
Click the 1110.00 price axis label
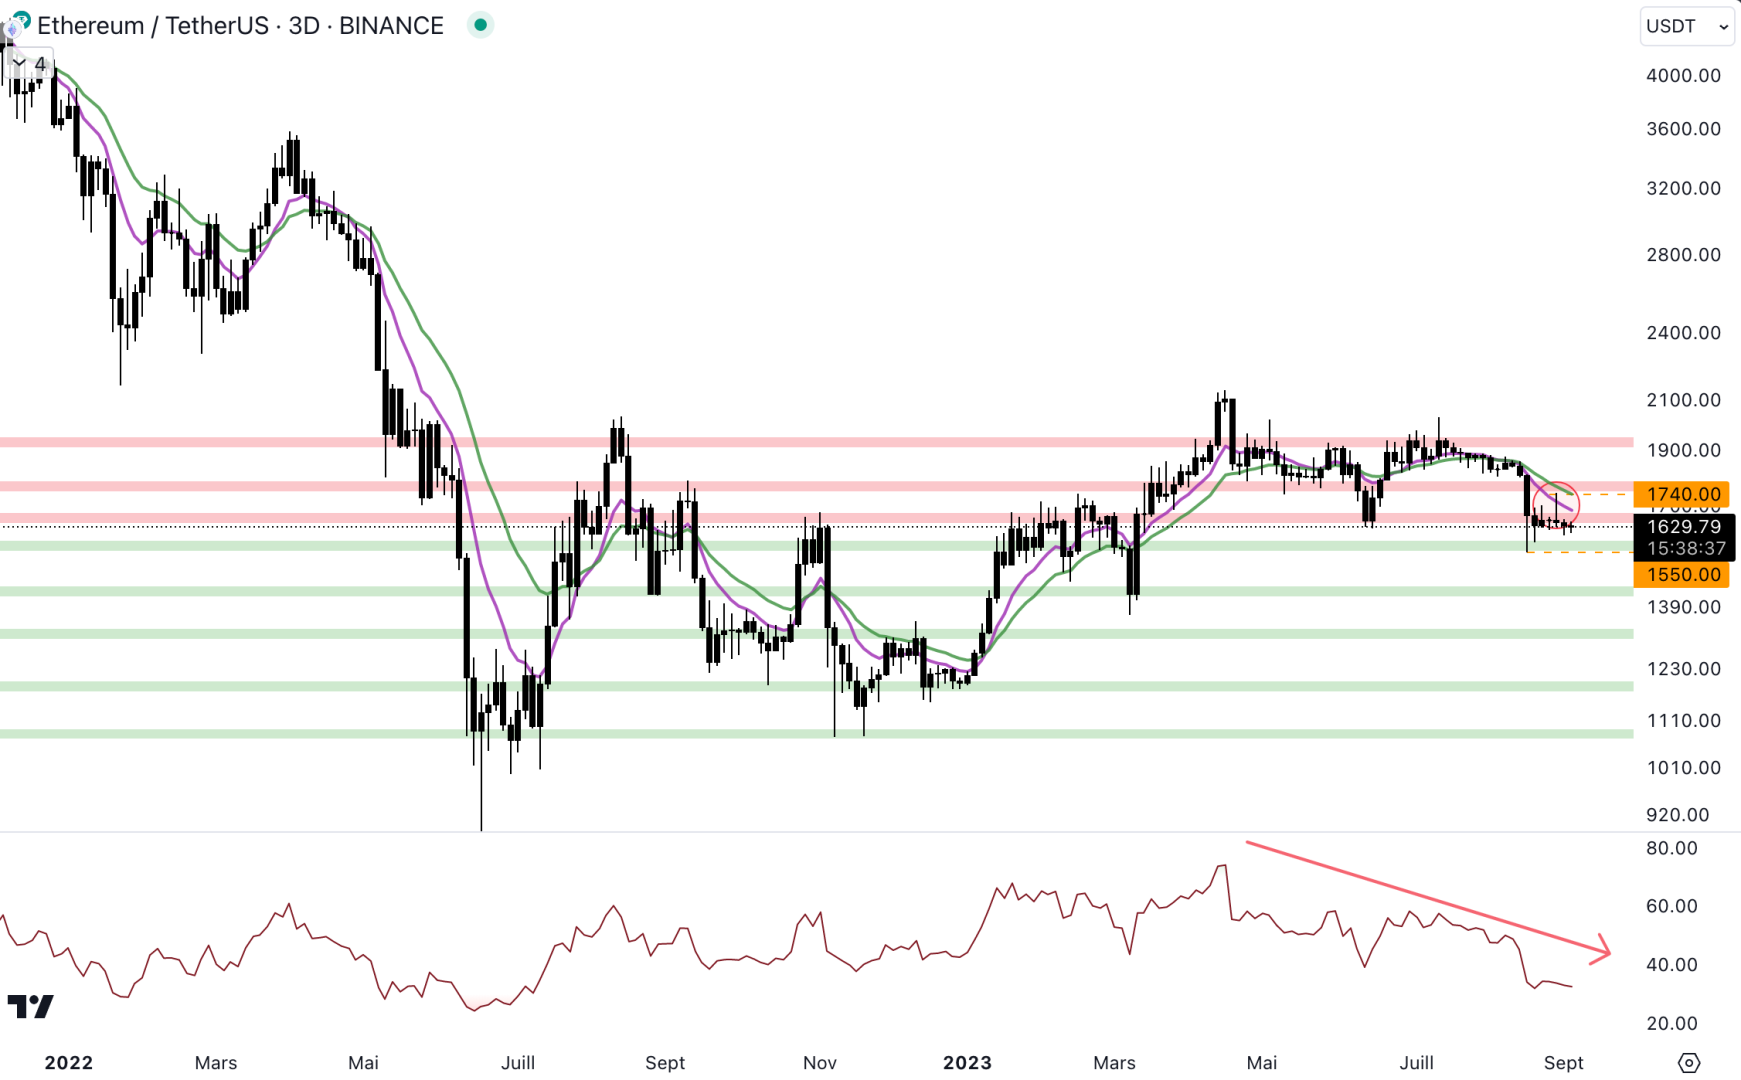click(x=1684, y=721)
